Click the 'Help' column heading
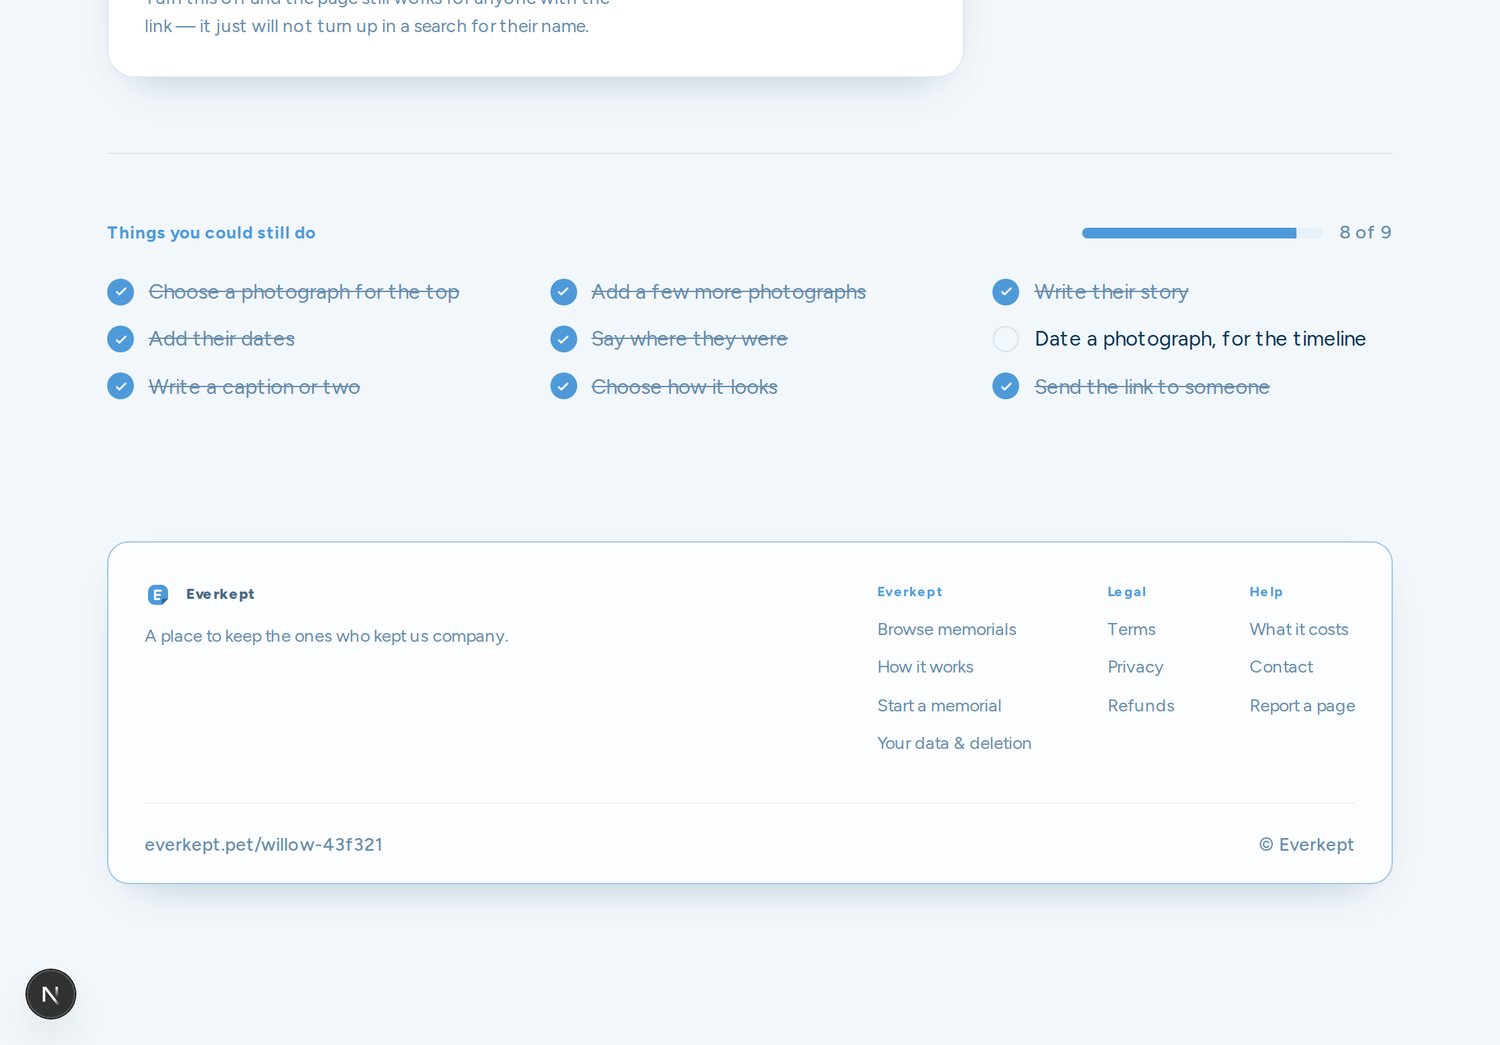This screenshot has height=1045, width=1500. 1266,592
